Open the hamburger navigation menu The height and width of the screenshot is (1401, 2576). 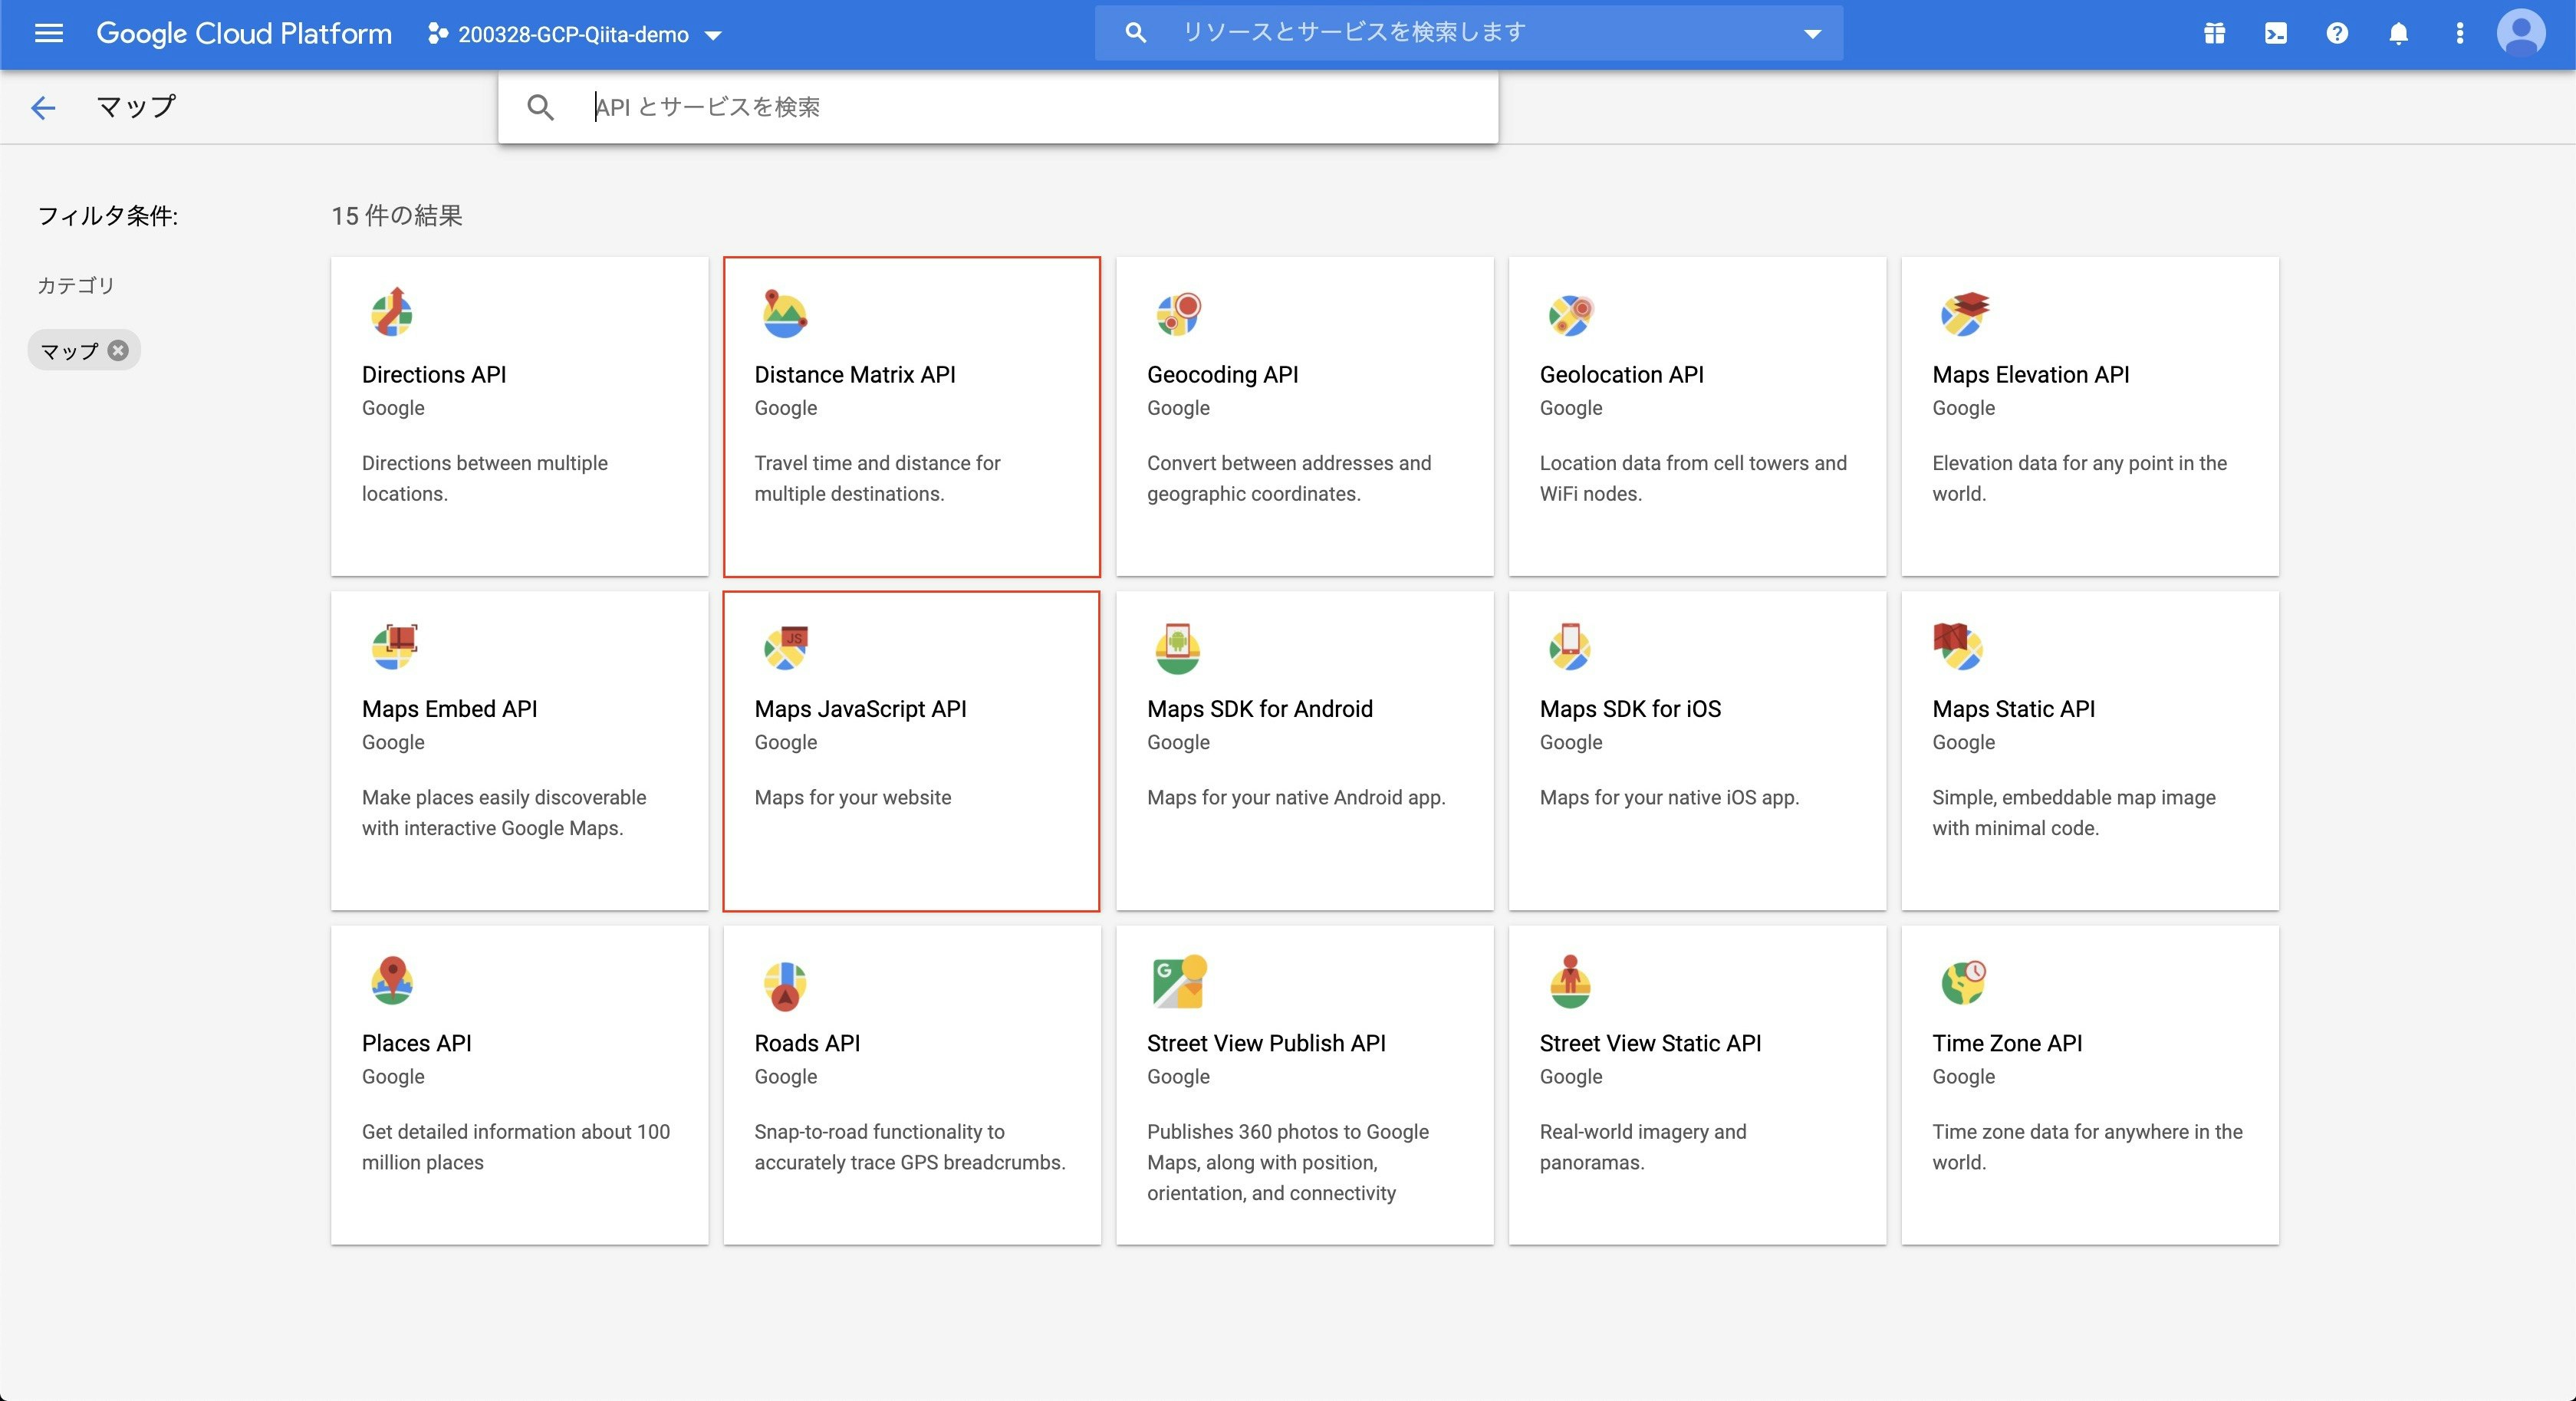click(48, 33)
